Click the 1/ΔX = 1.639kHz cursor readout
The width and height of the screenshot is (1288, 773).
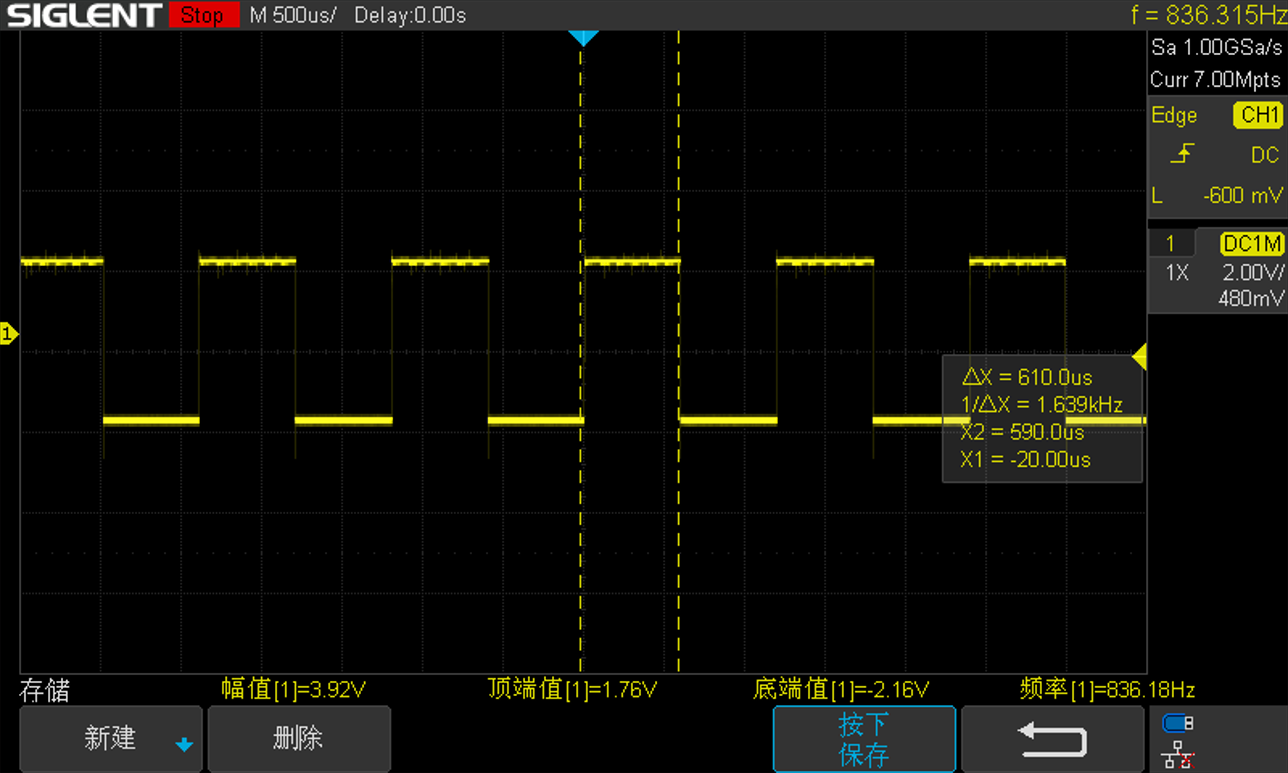pyautogui.click(x=1041, y=405)
